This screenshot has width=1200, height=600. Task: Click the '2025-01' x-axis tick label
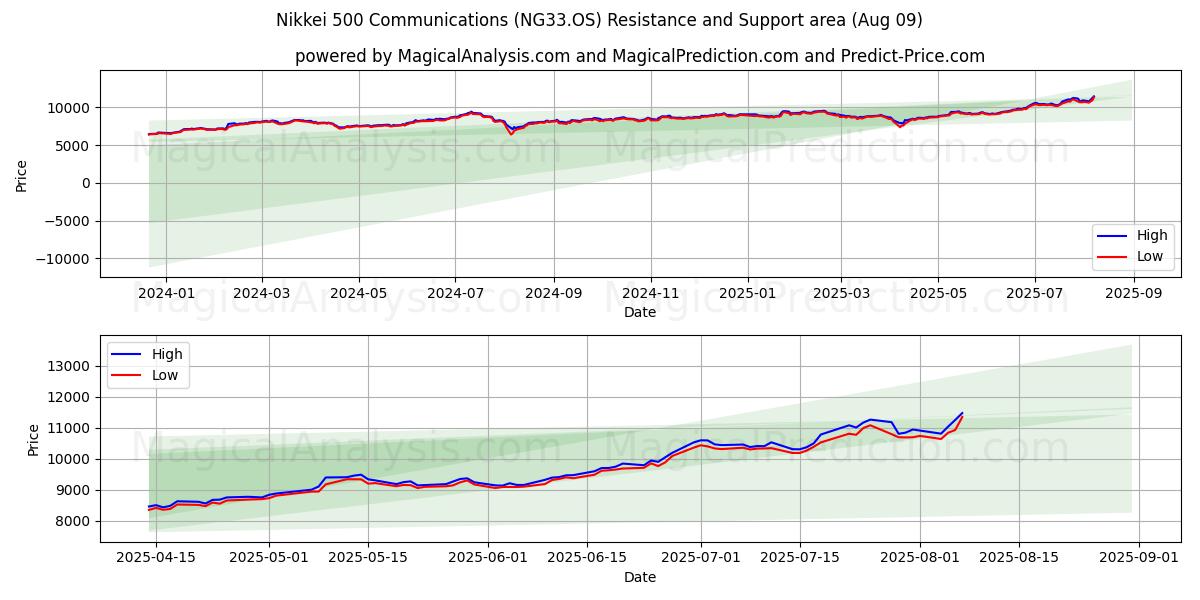747,294
